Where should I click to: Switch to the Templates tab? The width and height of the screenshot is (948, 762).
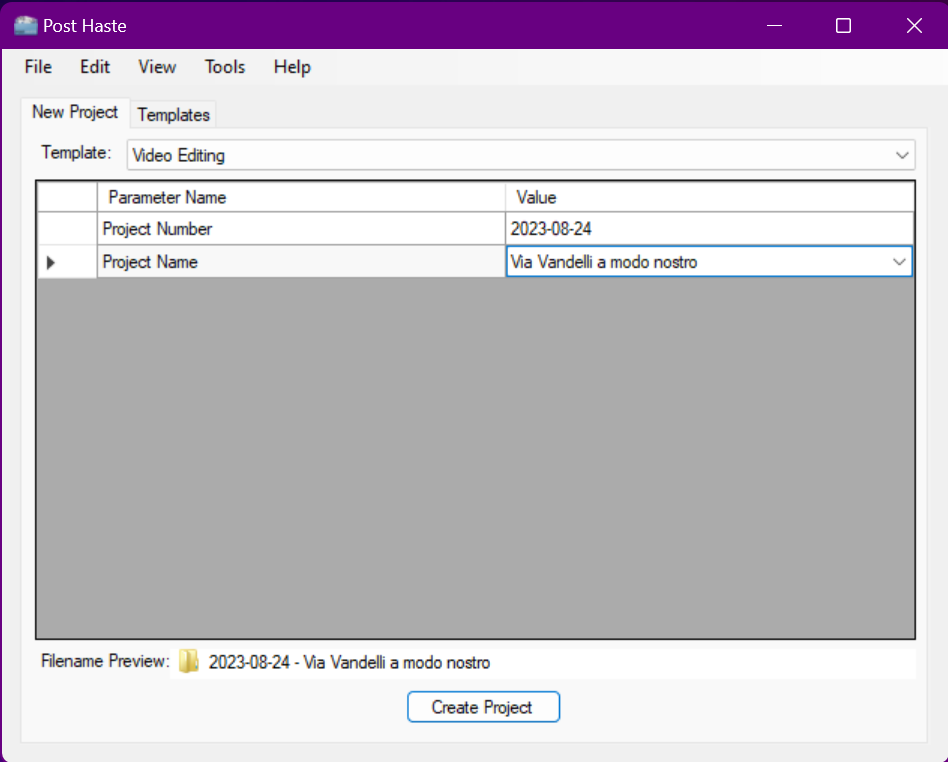tap(174, 115)
